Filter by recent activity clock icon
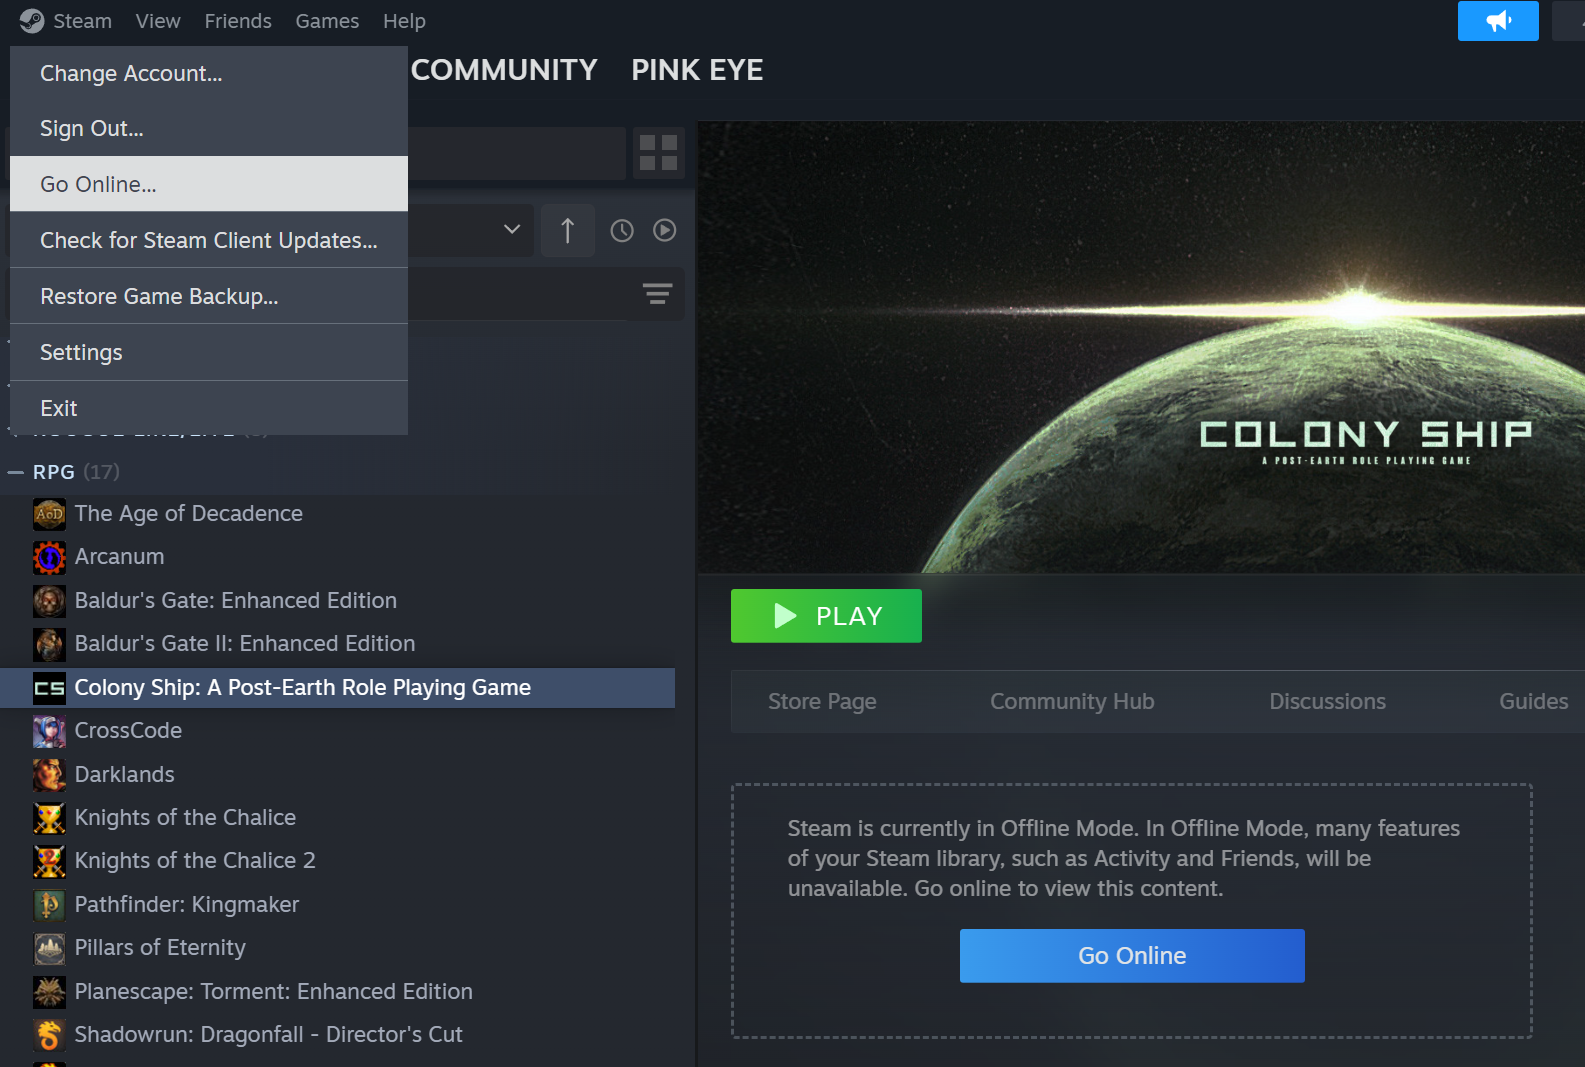Viewport: 1585px width, 1067px height. 622,231
